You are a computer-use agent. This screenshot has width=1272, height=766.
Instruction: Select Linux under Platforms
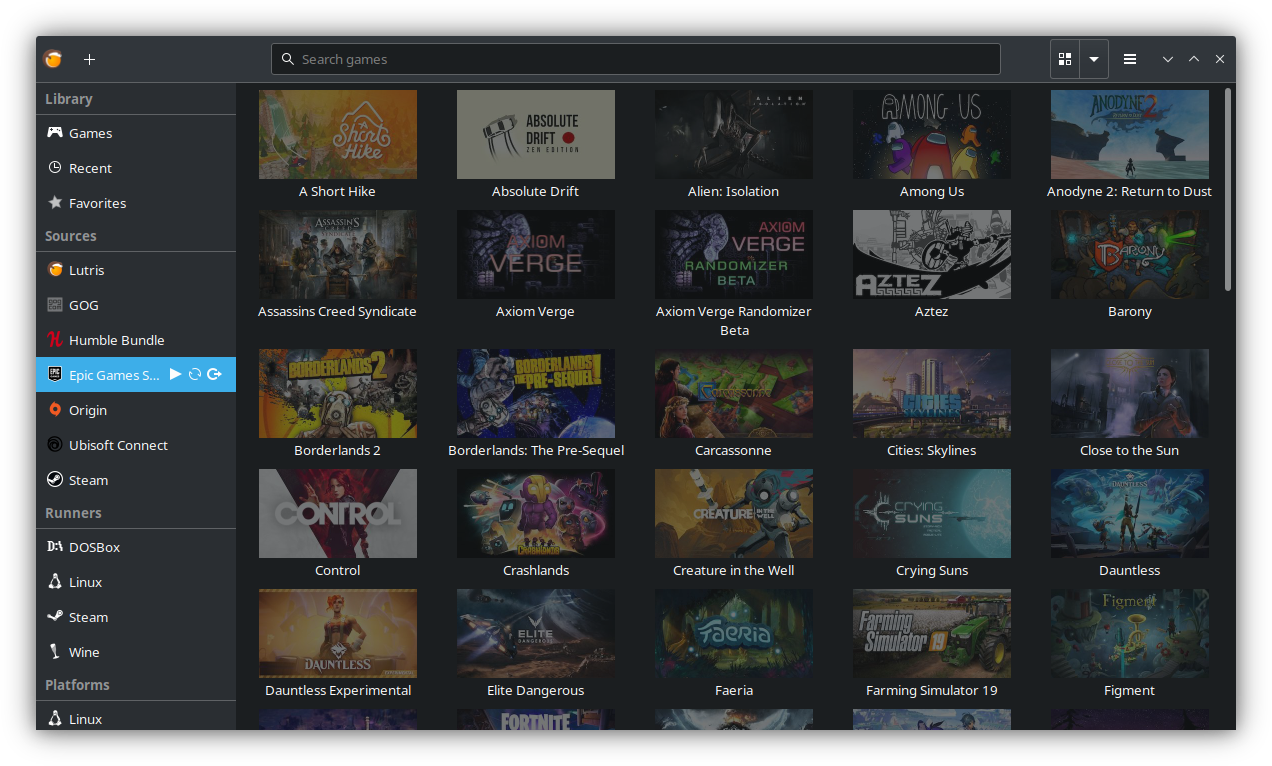[136, 717]
